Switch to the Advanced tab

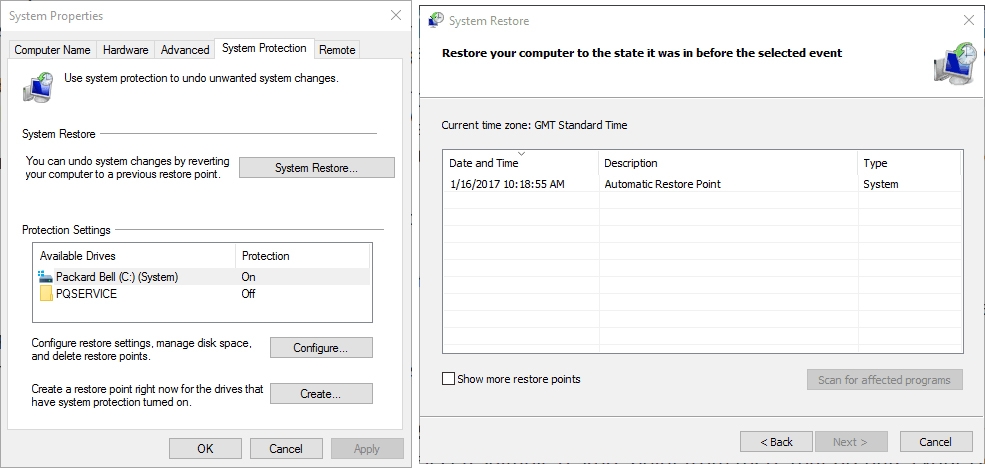click(x=185, y=50)
